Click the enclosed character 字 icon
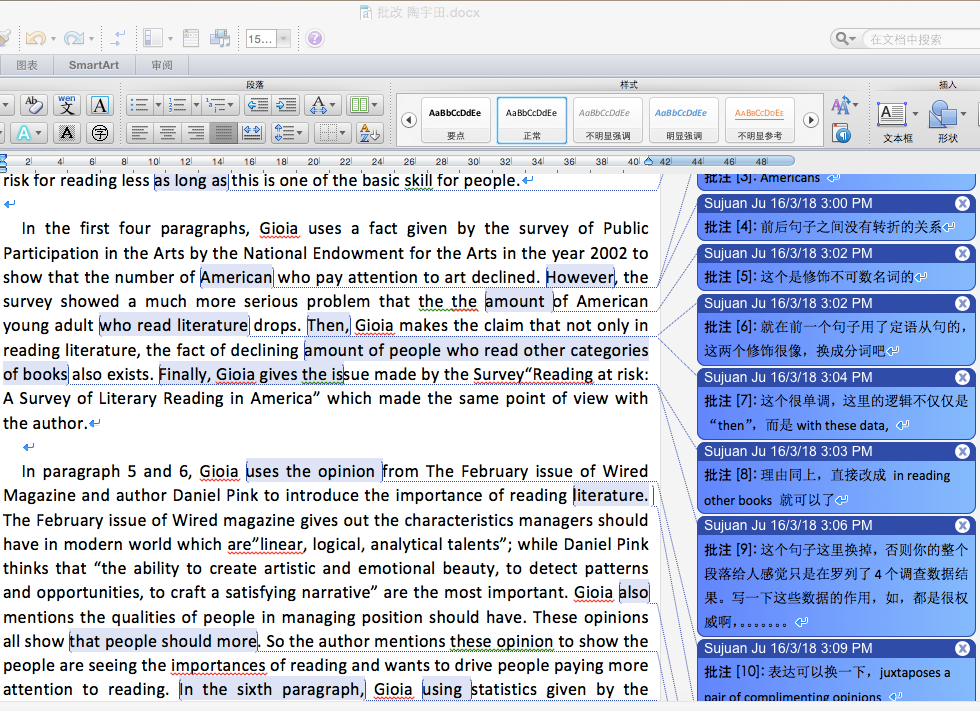Image resolution: width=980 pixels, height=711 pixels. pos(100,133)
